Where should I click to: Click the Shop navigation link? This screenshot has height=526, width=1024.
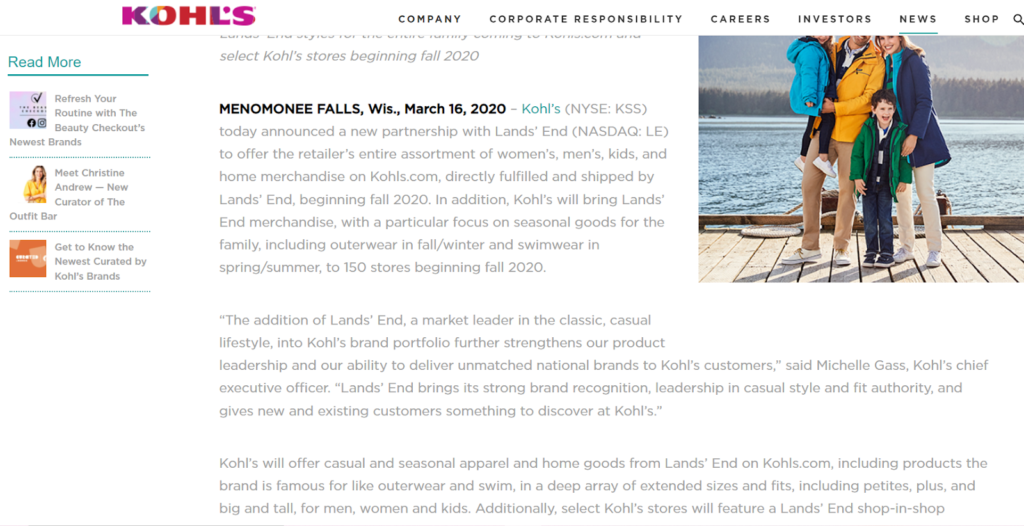(x=981, y=19)
